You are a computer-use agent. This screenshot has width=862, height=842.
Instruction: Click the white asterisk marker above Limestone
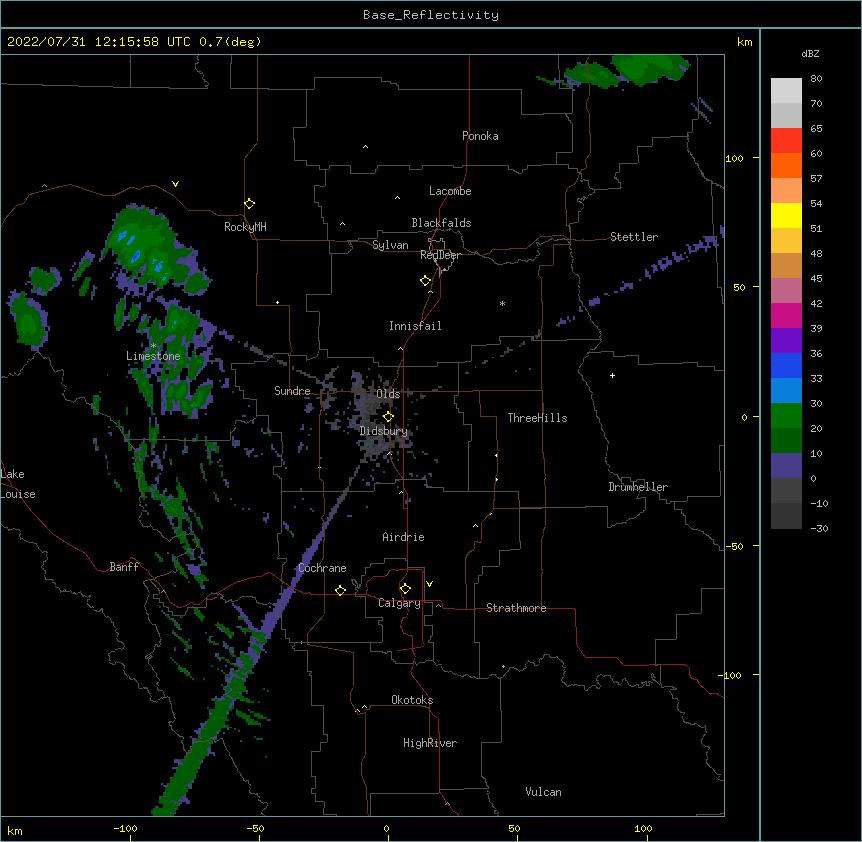point(154,346)
